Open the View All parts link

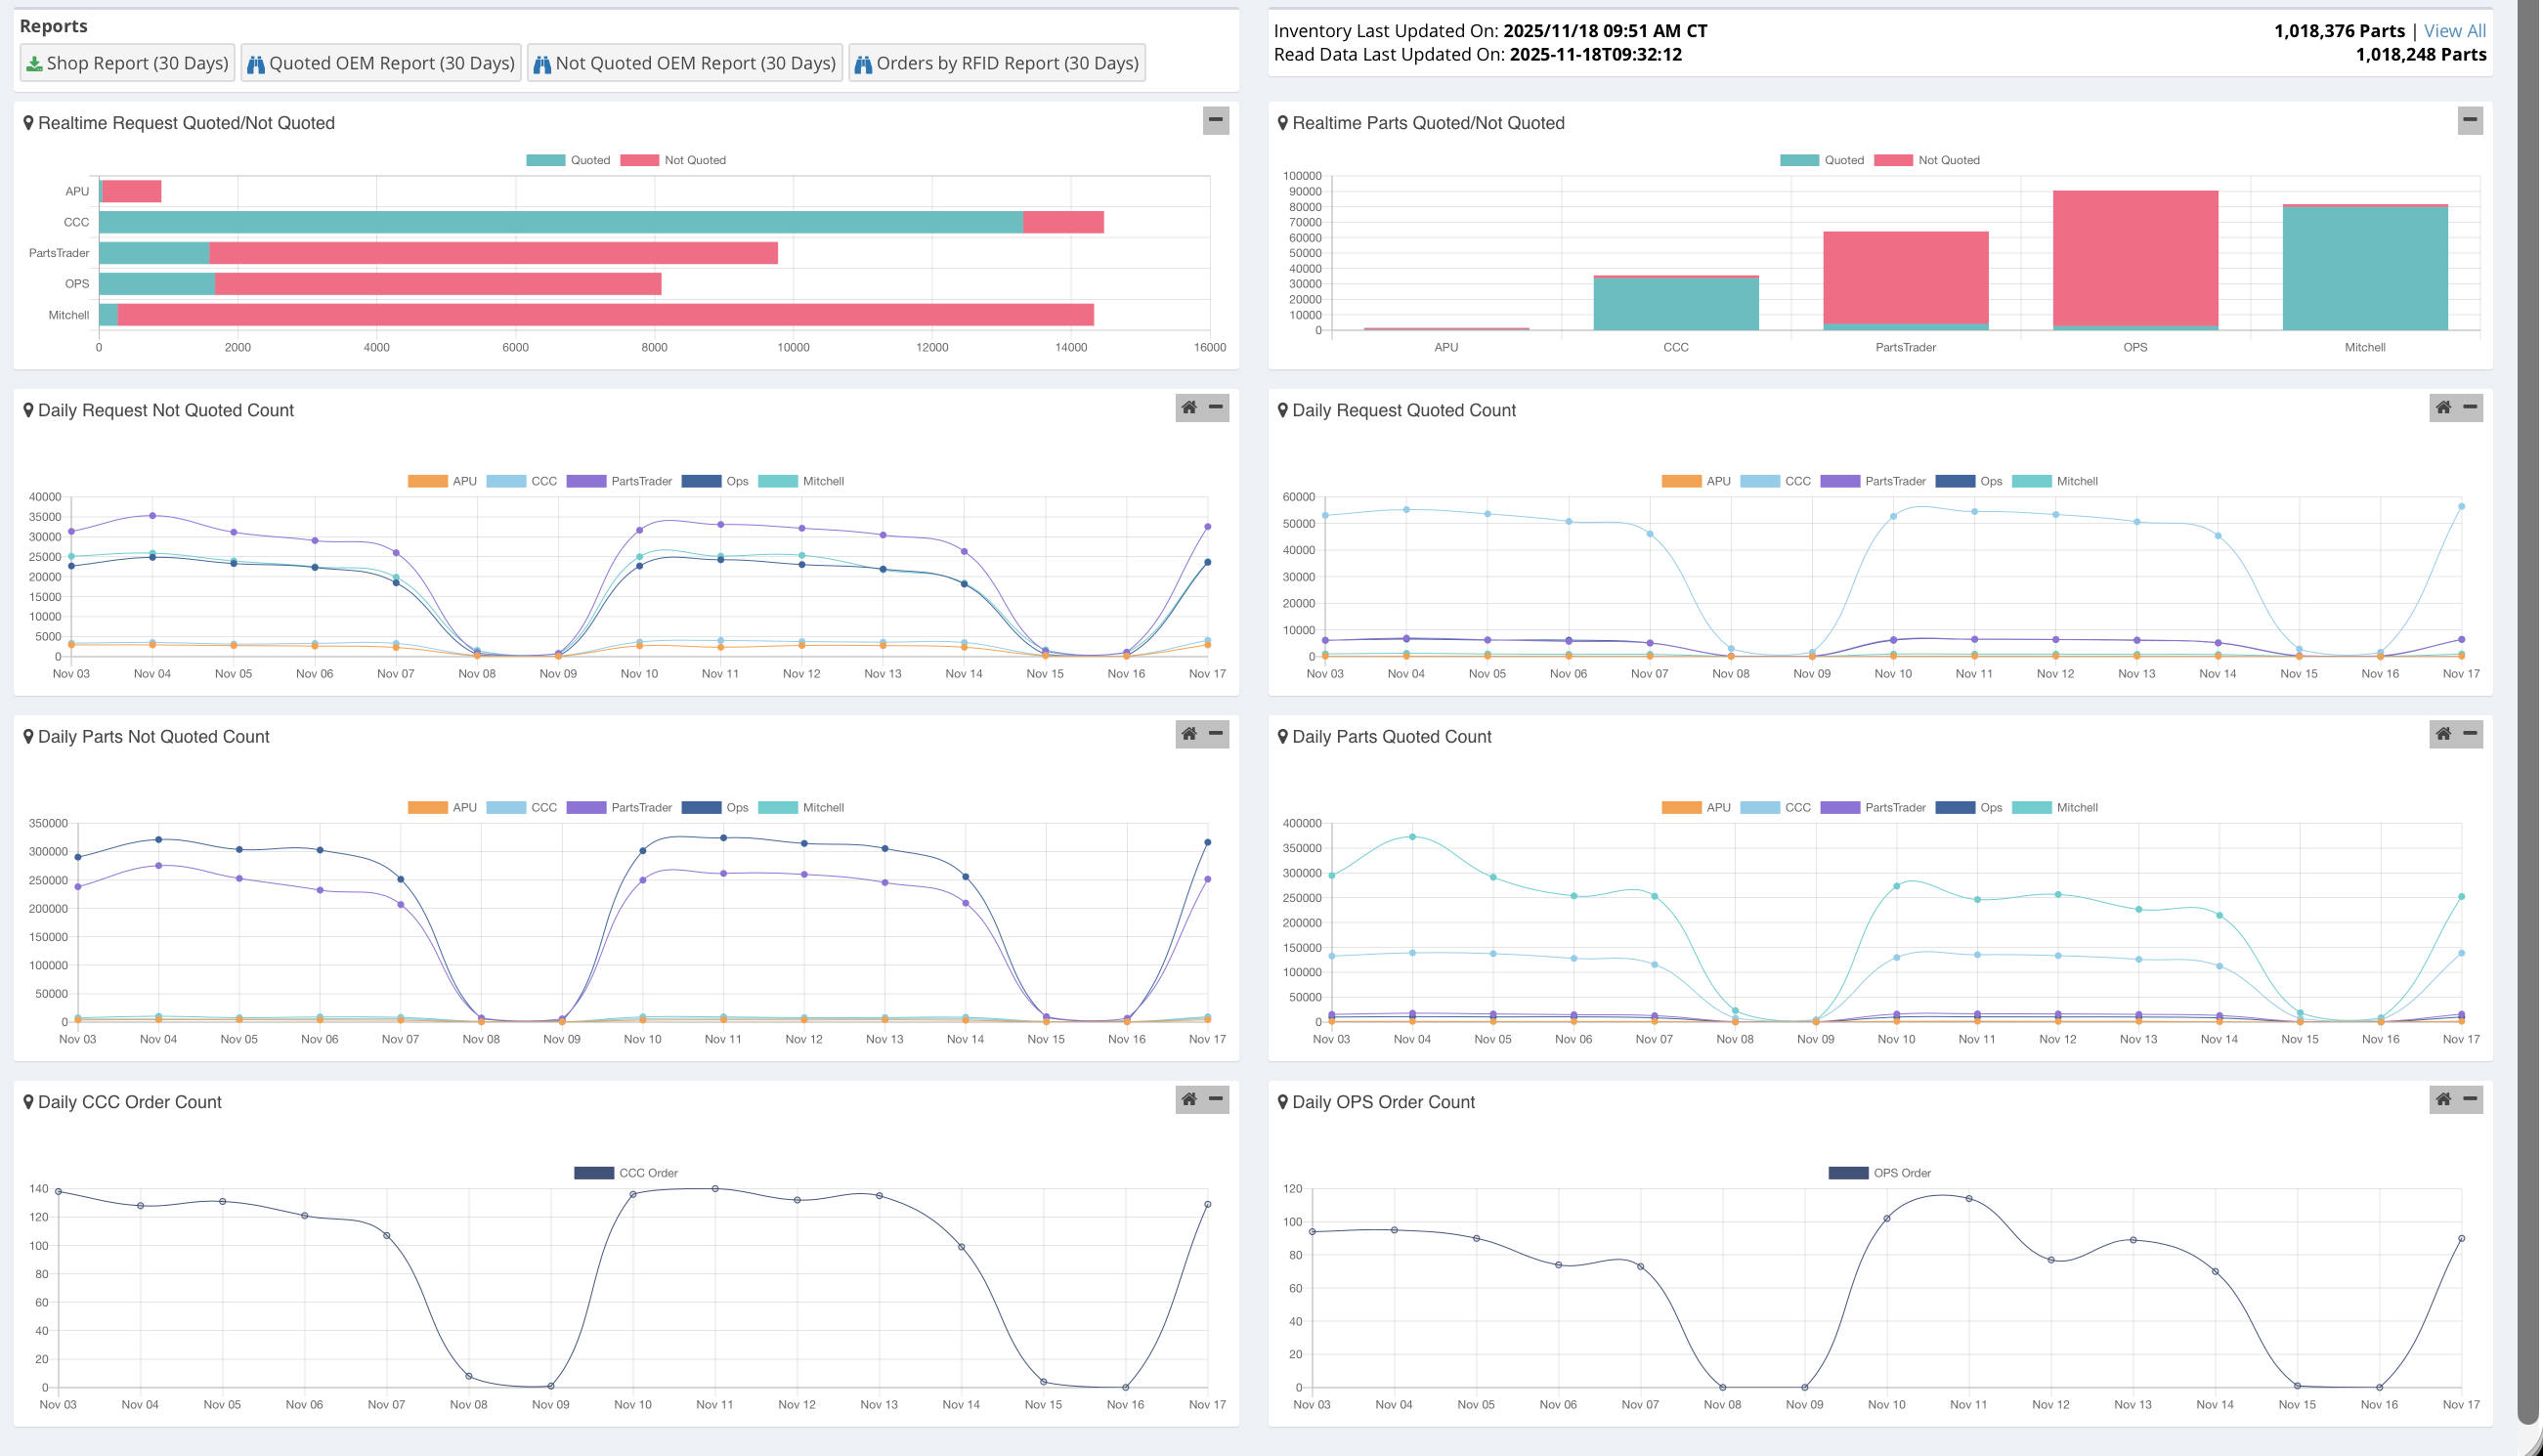2454,31
